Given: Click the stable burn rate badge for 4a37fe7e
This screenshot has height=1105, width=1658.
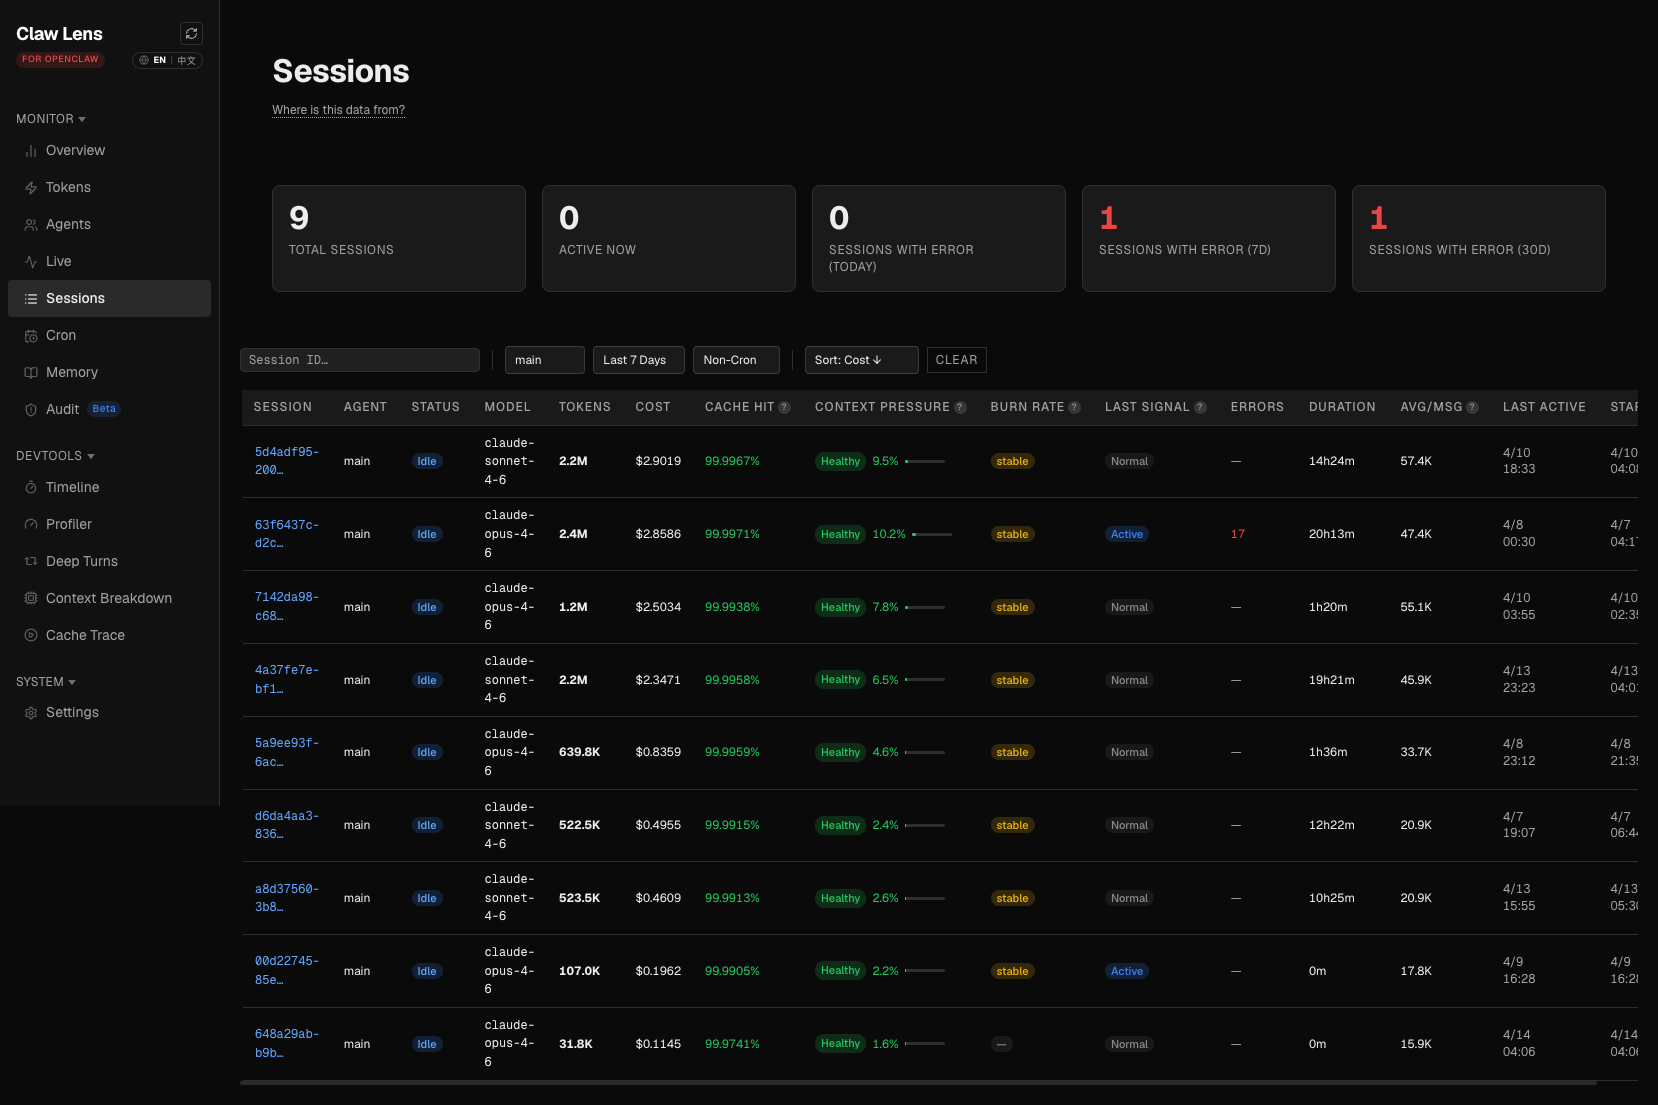Looking at the screenshot, I should coord(1012,680).
